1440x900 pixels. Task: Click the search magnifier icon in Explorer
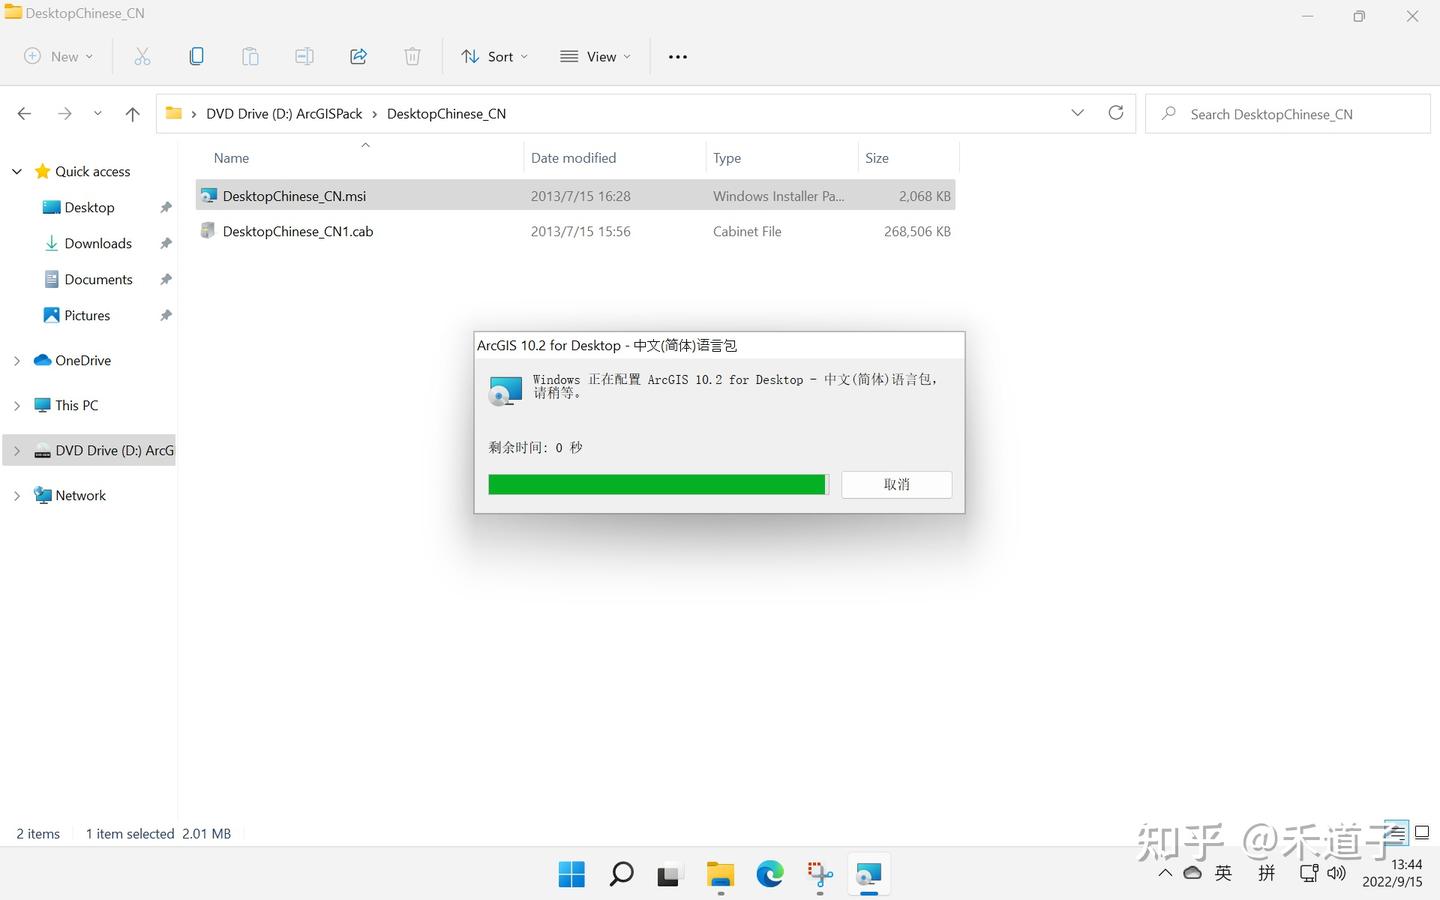click(1168, 114)
